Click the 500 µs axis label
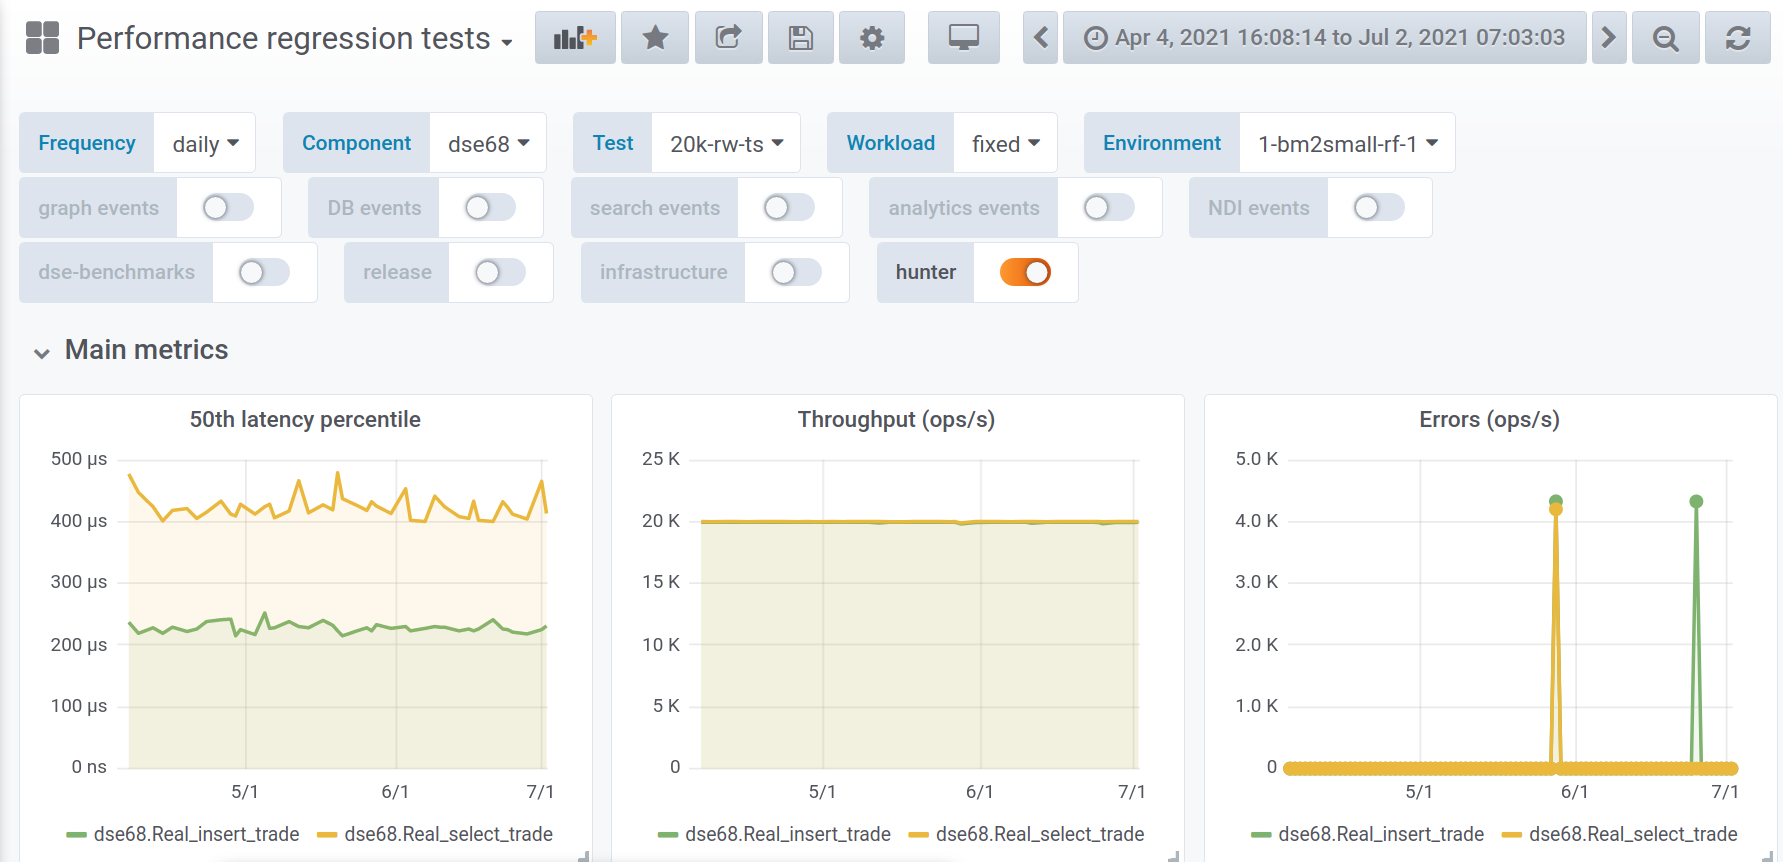 (x=79, y=459)
